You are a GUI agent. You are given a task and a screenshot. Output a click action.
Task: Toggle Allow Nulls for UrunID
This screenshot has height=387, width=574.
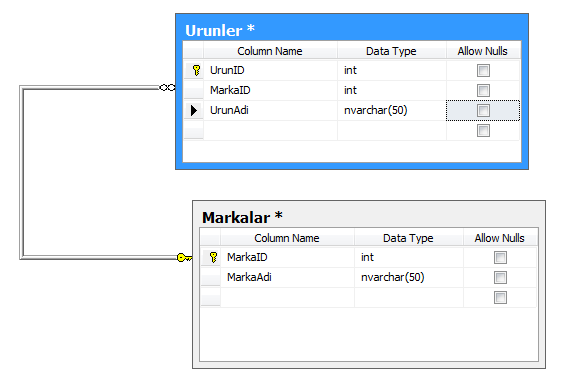click(x=483, y=70)
